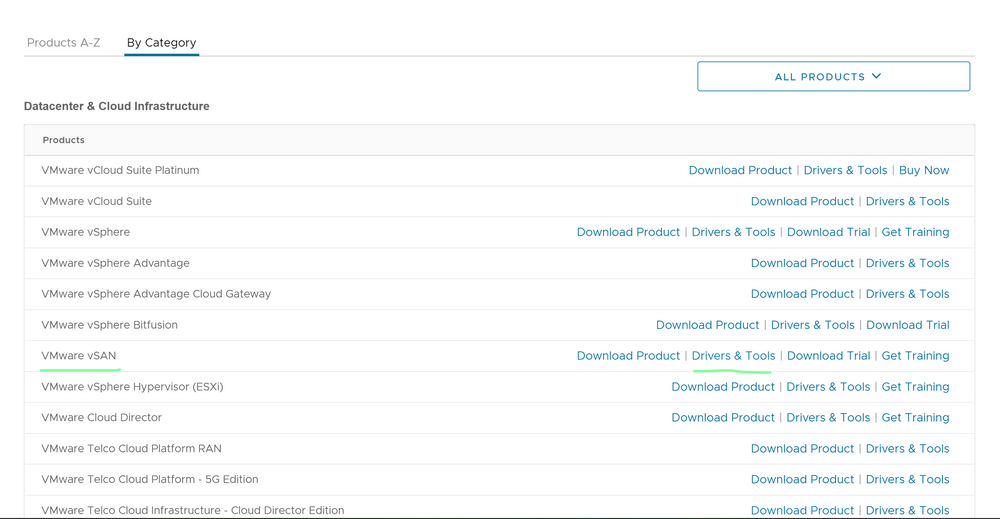This screenshot has height=519, width=1000.
Task: Select VMware Telco Cloud Platform - 5G Edition name
Action: (x=150, y=479)
